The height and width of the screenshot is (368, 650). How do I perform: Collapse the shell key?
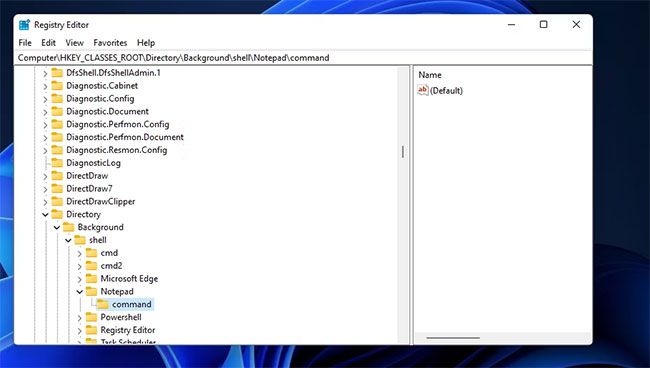[68, 240]
